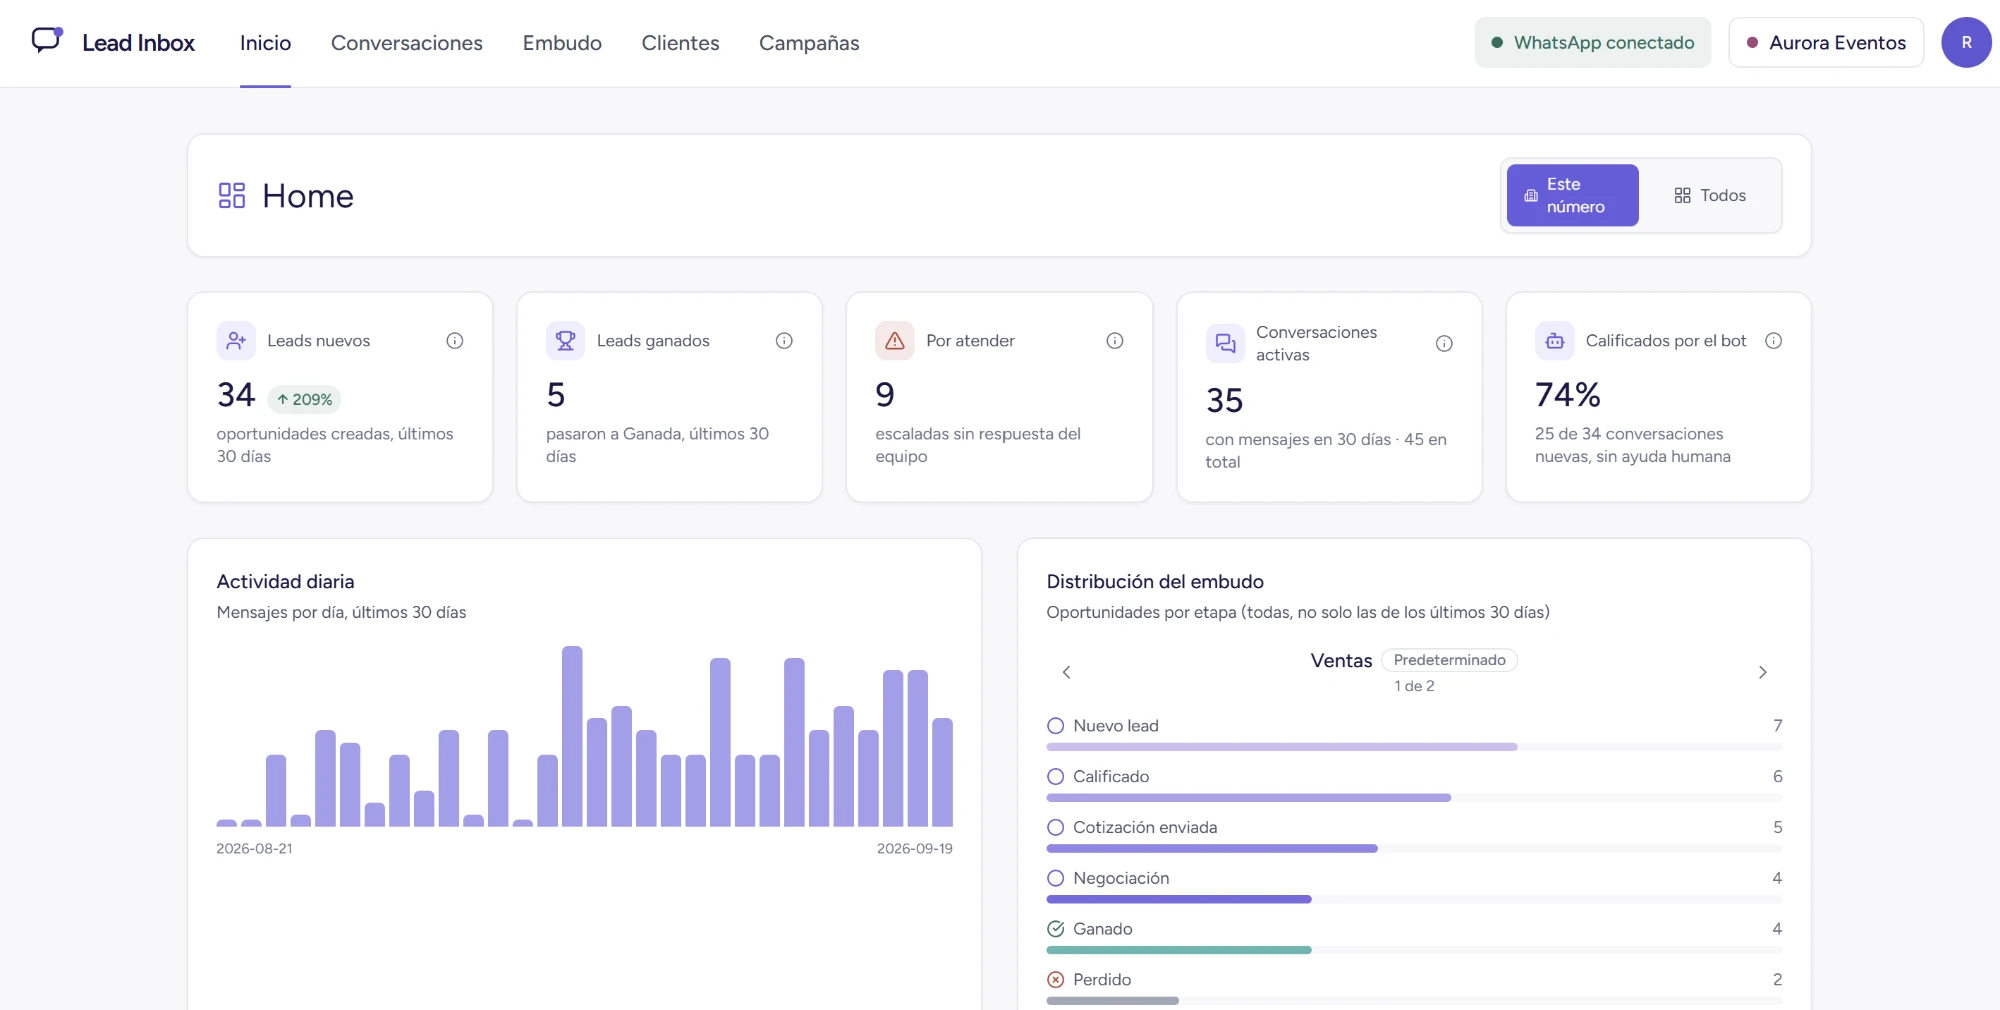Click the '1 de 2' pager text
The height and width of the screenshot is (1010, 2000).
[1414, 686]
